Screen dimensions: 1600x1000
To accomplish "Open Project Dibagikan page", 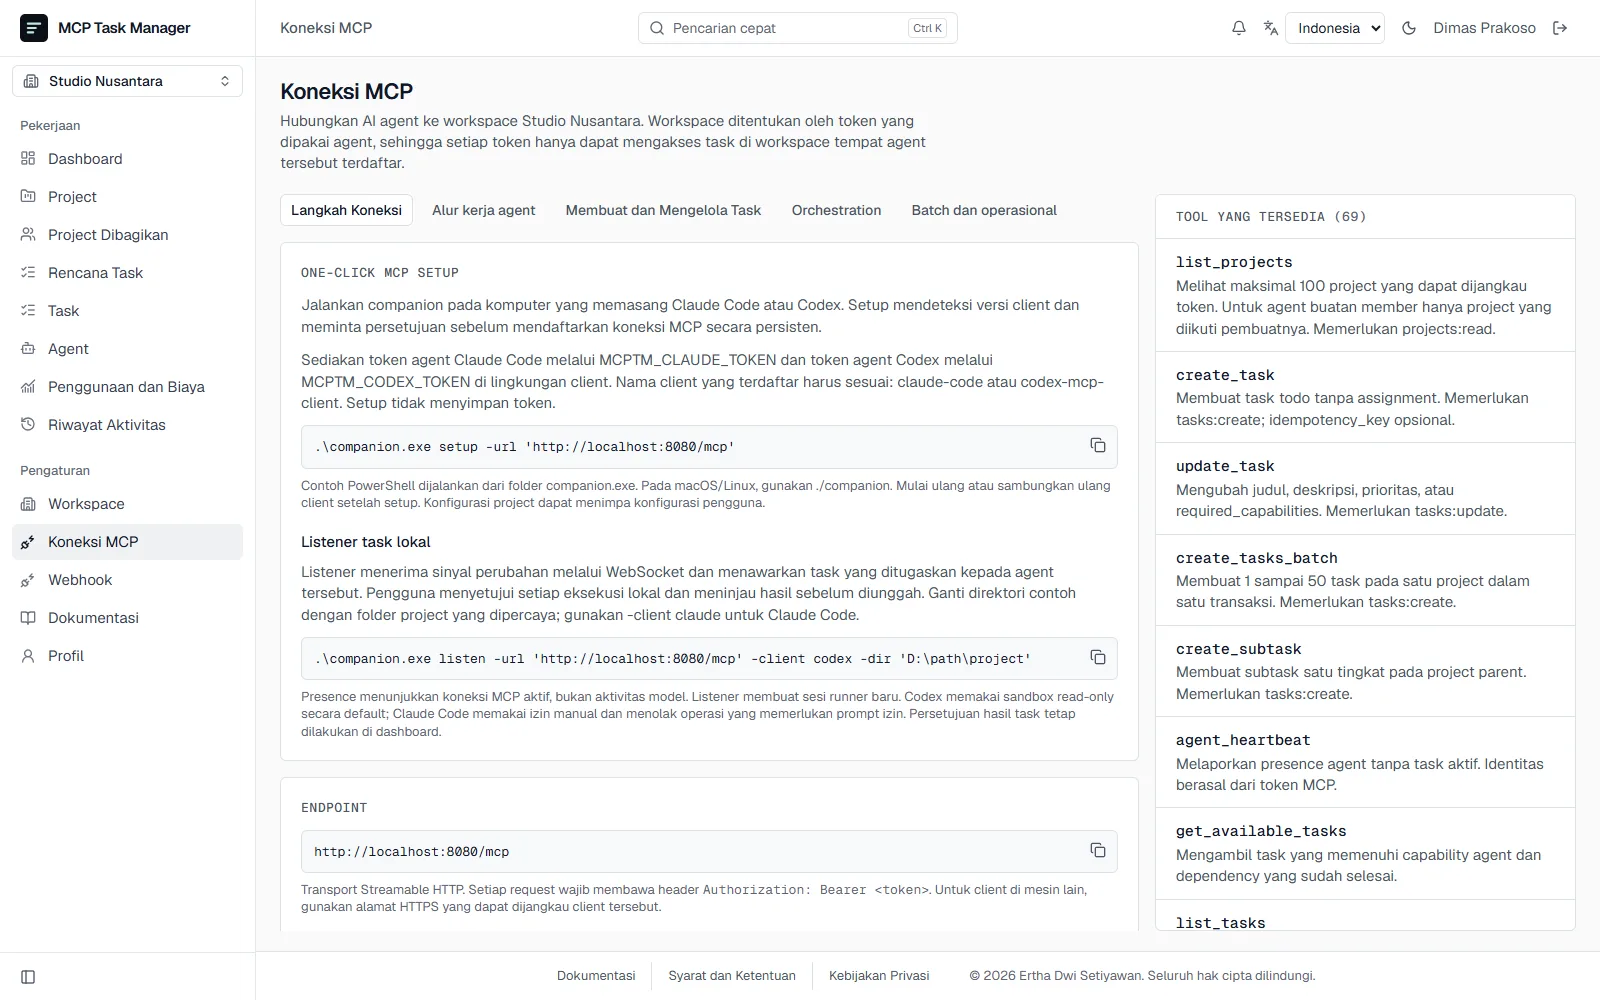I will pos(127,235).
